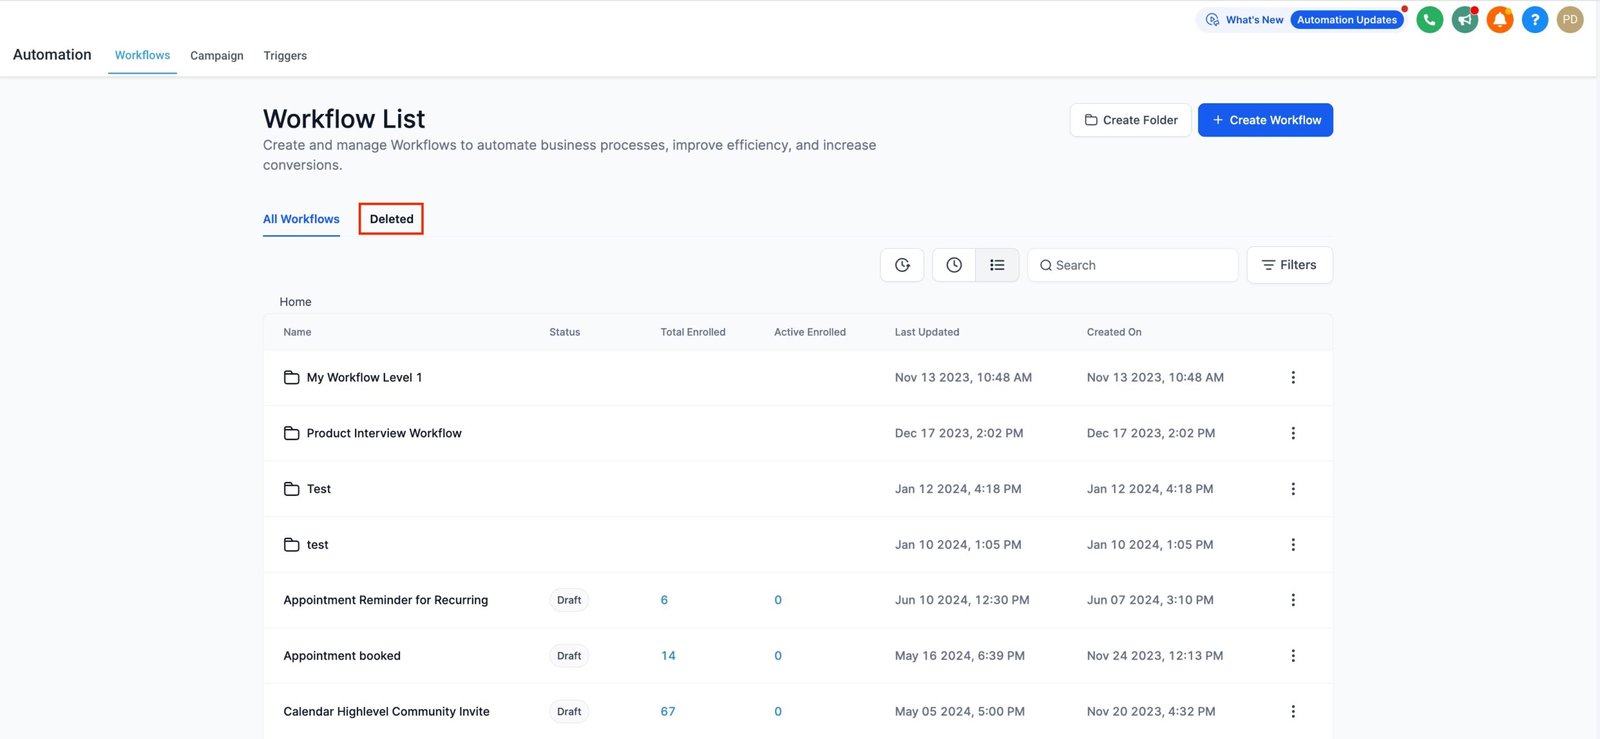Switch to the Deleted tab
Screen dimensions: 1600x739
coord(391,219)
